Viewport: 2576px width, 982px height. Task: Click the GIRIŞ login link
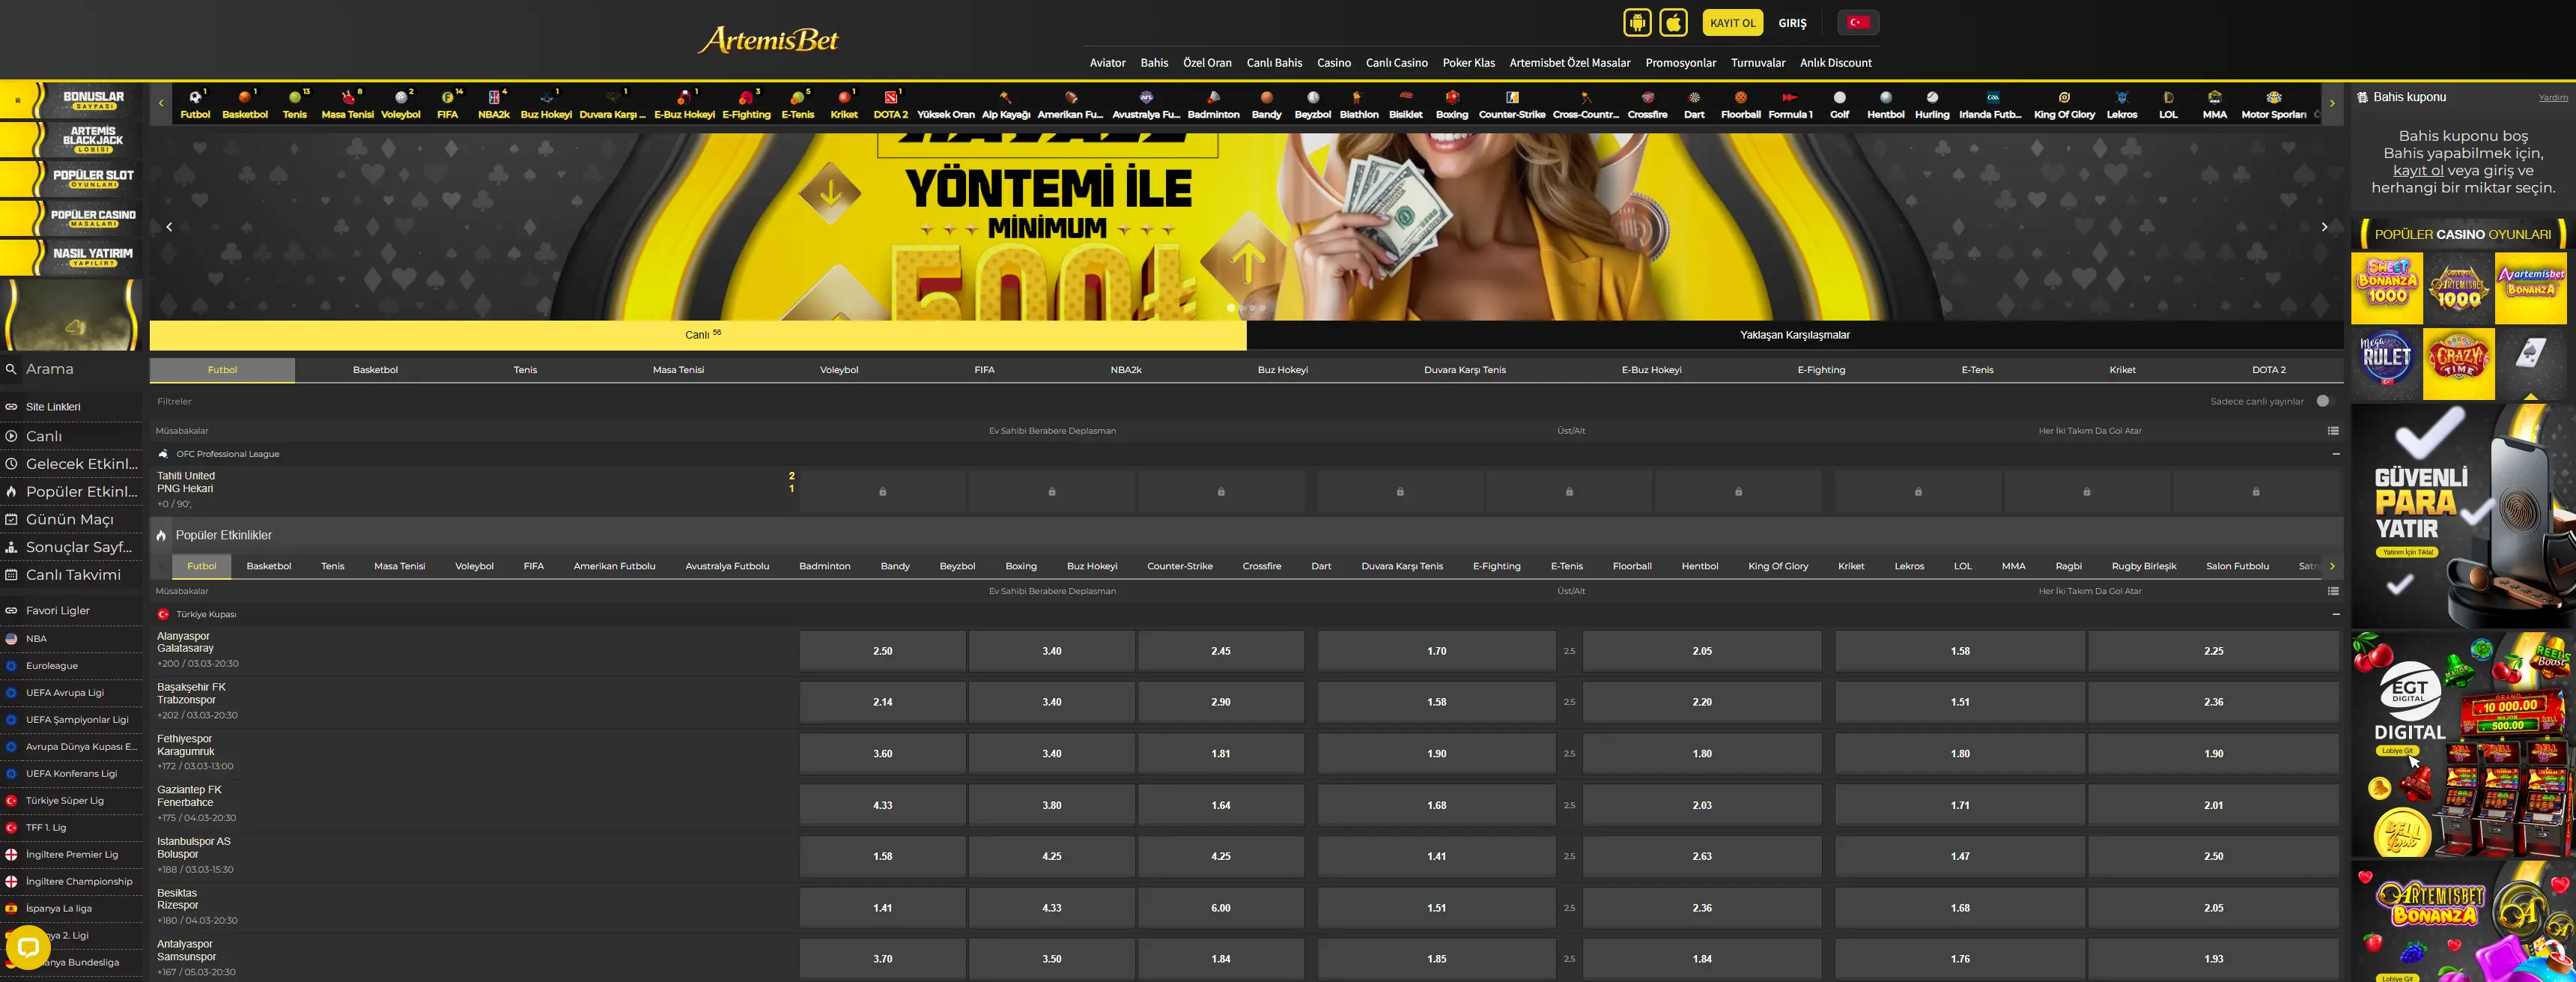tap(1792, 22)
